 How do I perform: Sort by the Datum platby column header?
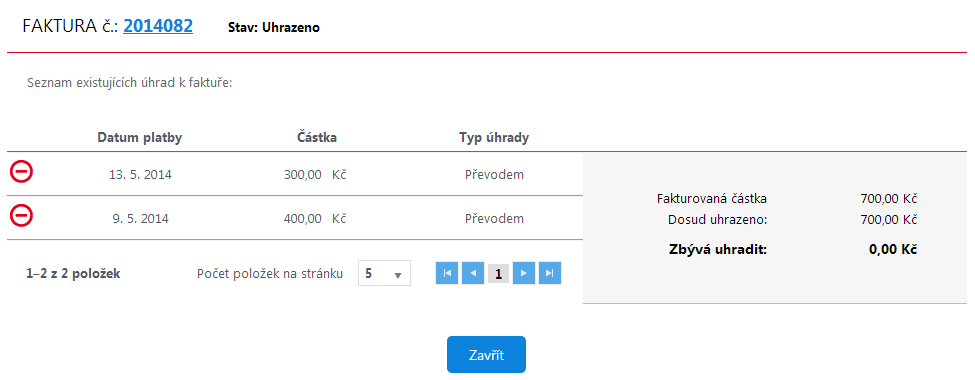click(140, 137)
